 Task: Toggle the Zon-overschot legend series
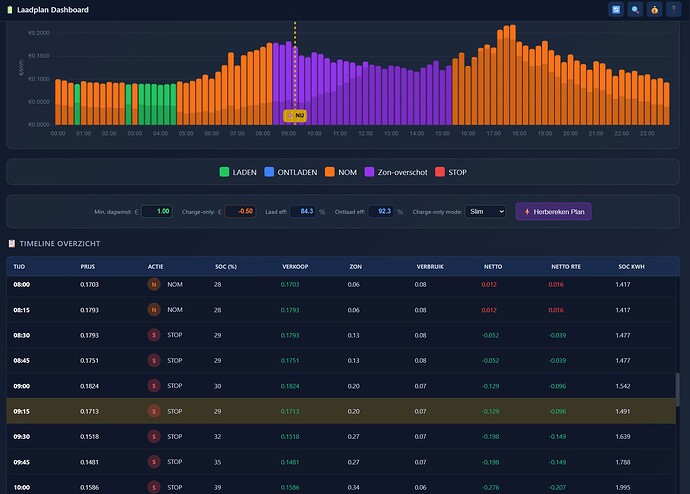click(396, 172)
